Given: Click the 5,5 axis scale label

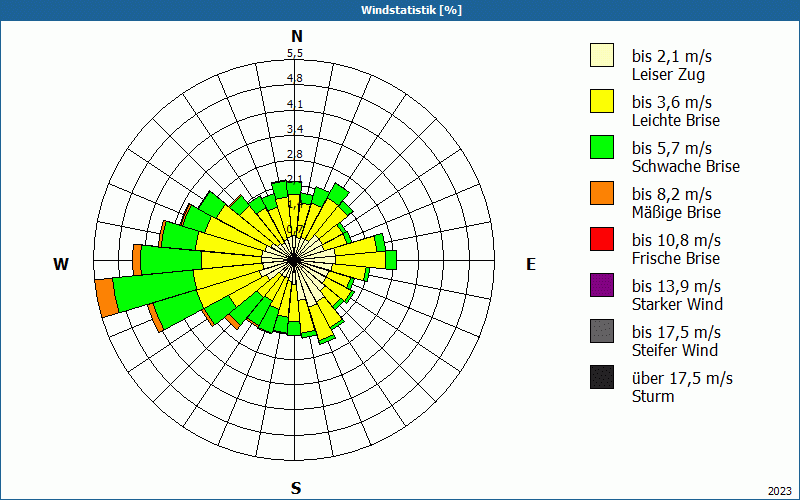Looking at the screenshot, I should pyautogui.click(x=295, y=53).
